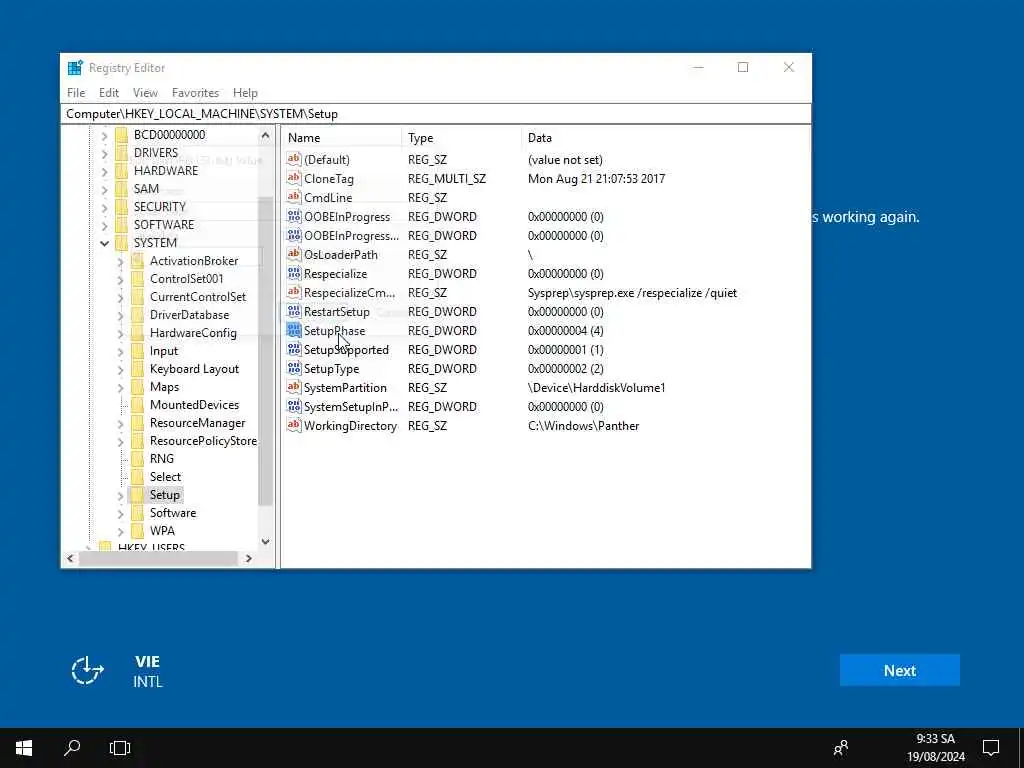The image size is (1024, 768).
Task: Open Task View on the taskbar
Action: tap(120, 748)
